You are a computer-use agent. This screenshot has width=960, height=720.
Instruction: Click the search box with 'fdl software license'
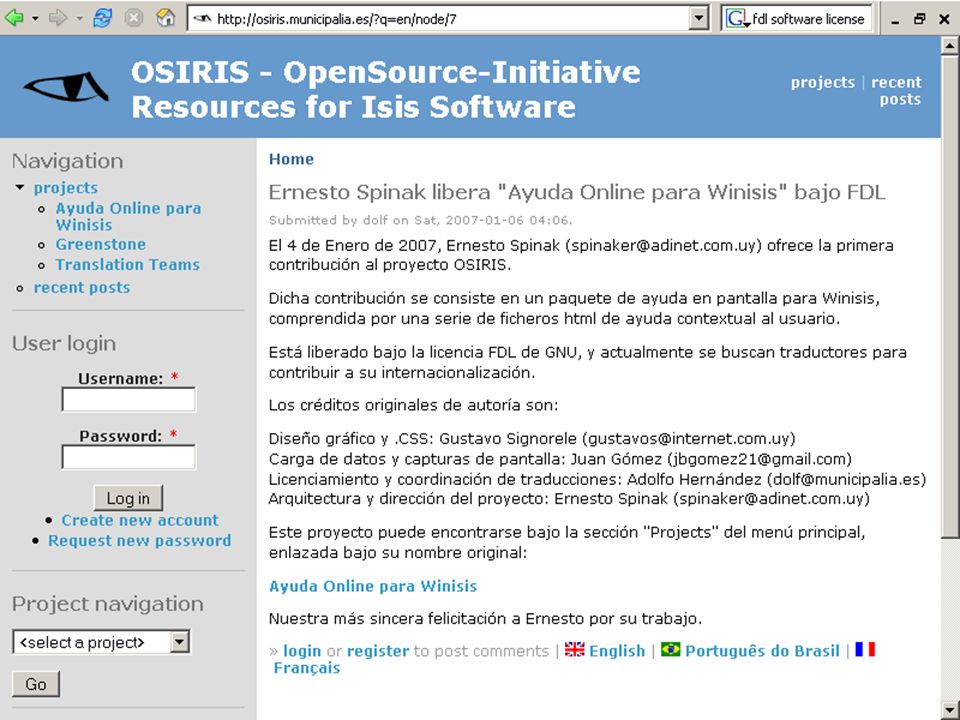point(808,19)
